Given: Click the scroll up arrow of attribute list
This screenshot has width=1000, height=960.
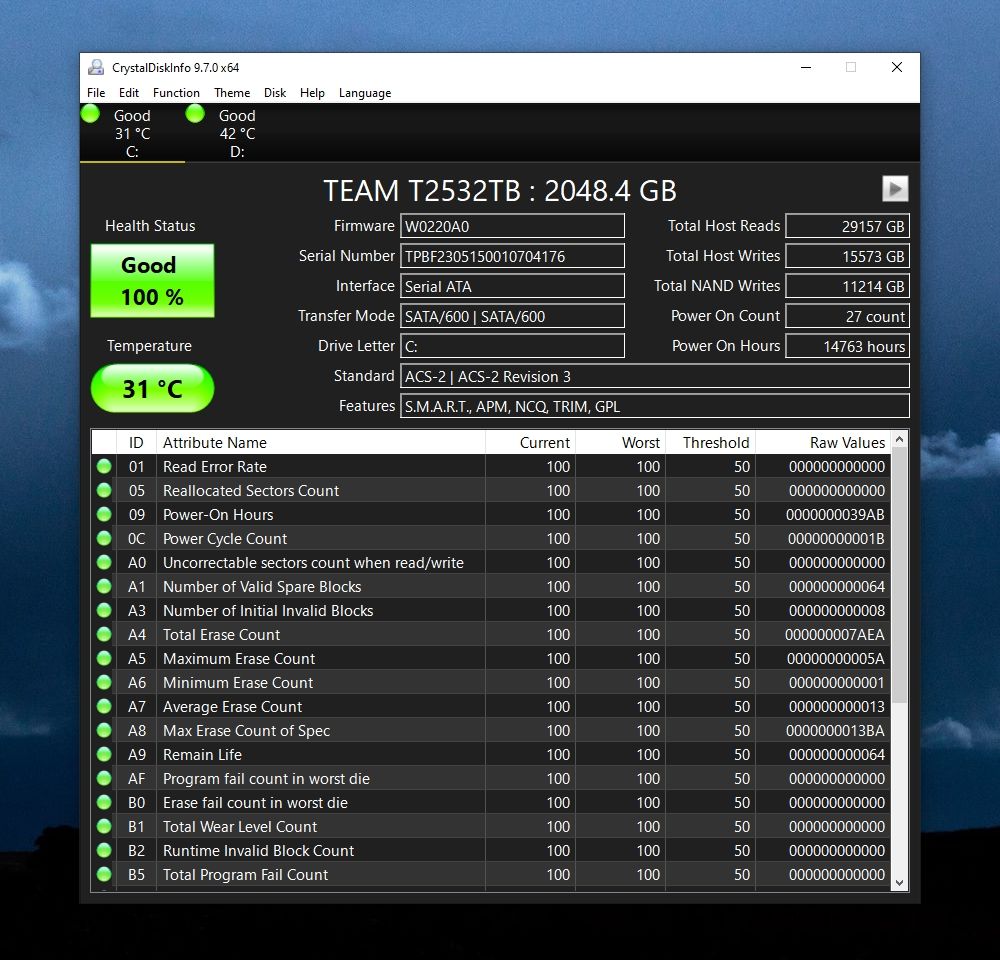Looking at the screenshot, I should click(899, 439).
